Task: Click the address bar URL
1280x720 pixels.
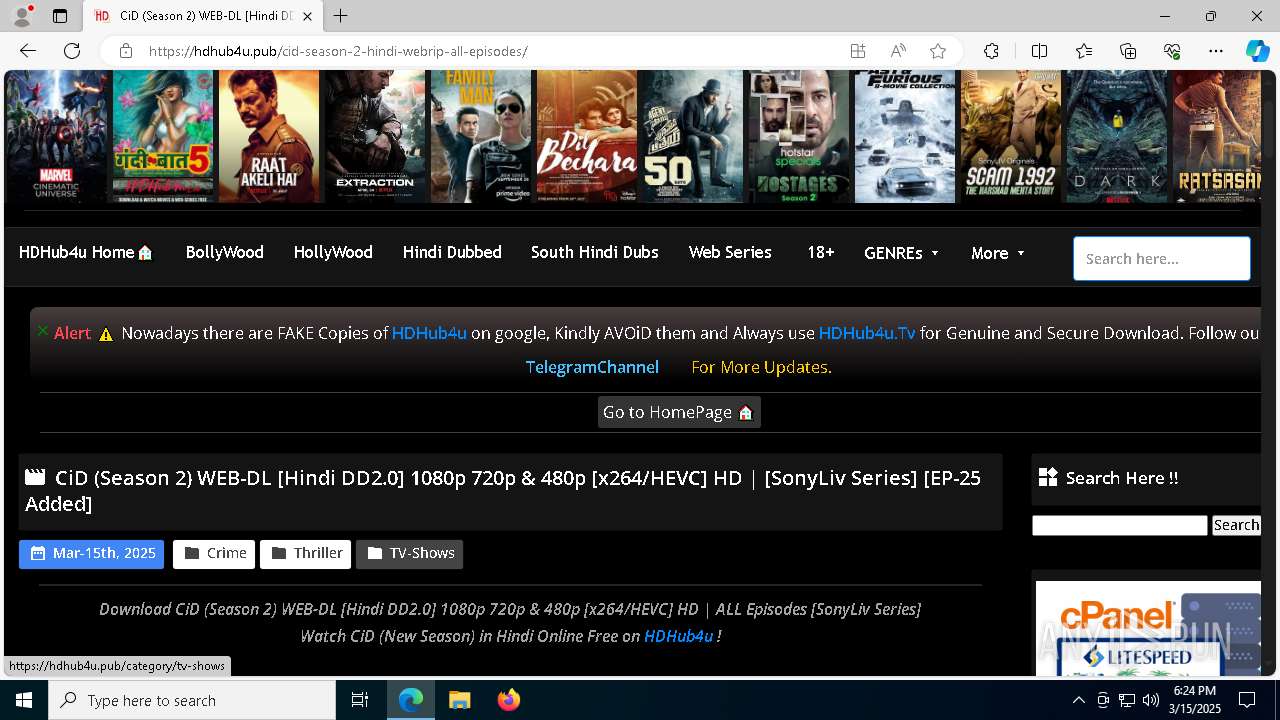Action: pos(338,51)
